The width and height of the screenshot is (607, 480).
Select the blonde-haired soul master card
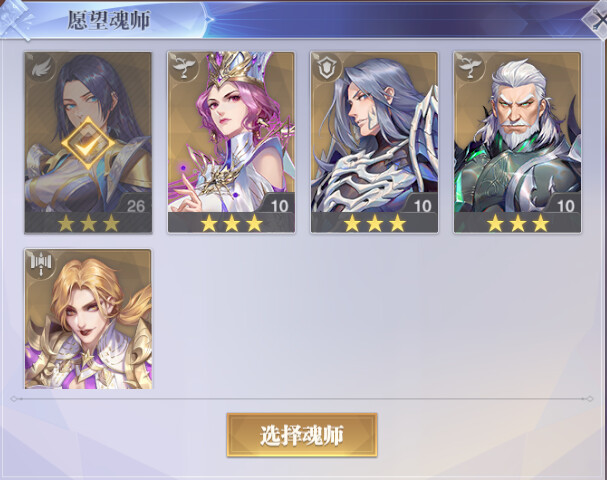(88, 319)
